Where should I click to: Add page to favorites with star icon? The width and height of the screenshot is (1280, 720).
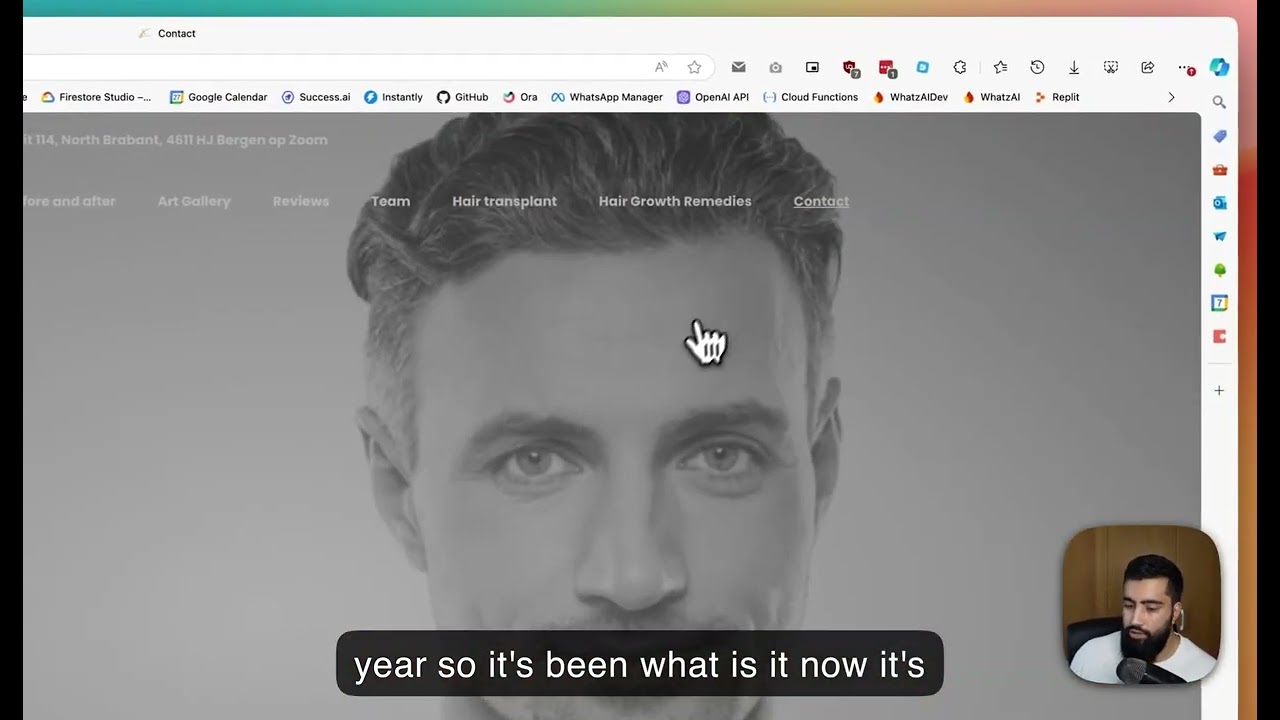click(x=694, y=67)
